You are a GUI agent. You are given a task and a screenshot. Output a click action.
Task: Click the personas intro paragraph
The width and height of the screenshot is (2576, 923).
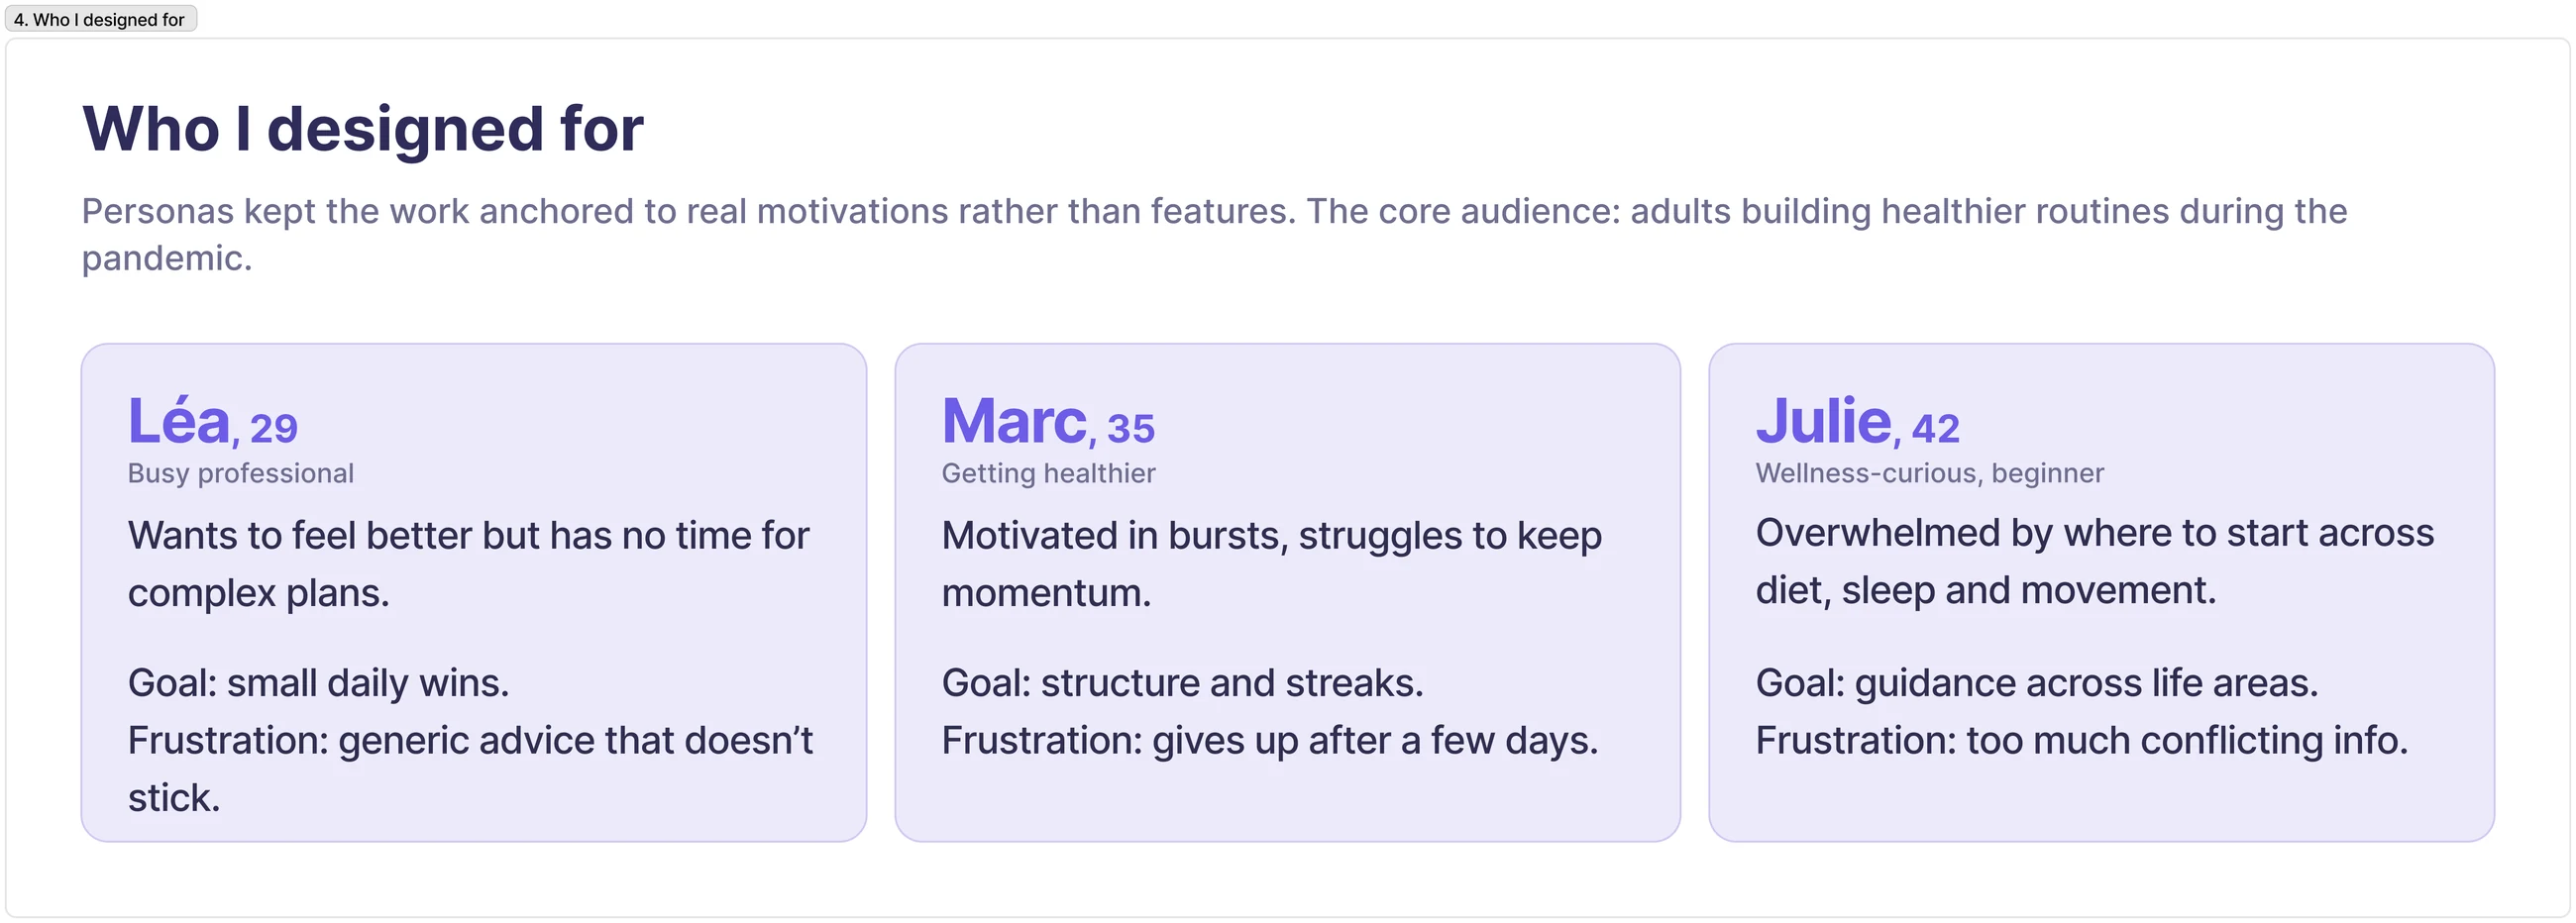(1214, 234)
